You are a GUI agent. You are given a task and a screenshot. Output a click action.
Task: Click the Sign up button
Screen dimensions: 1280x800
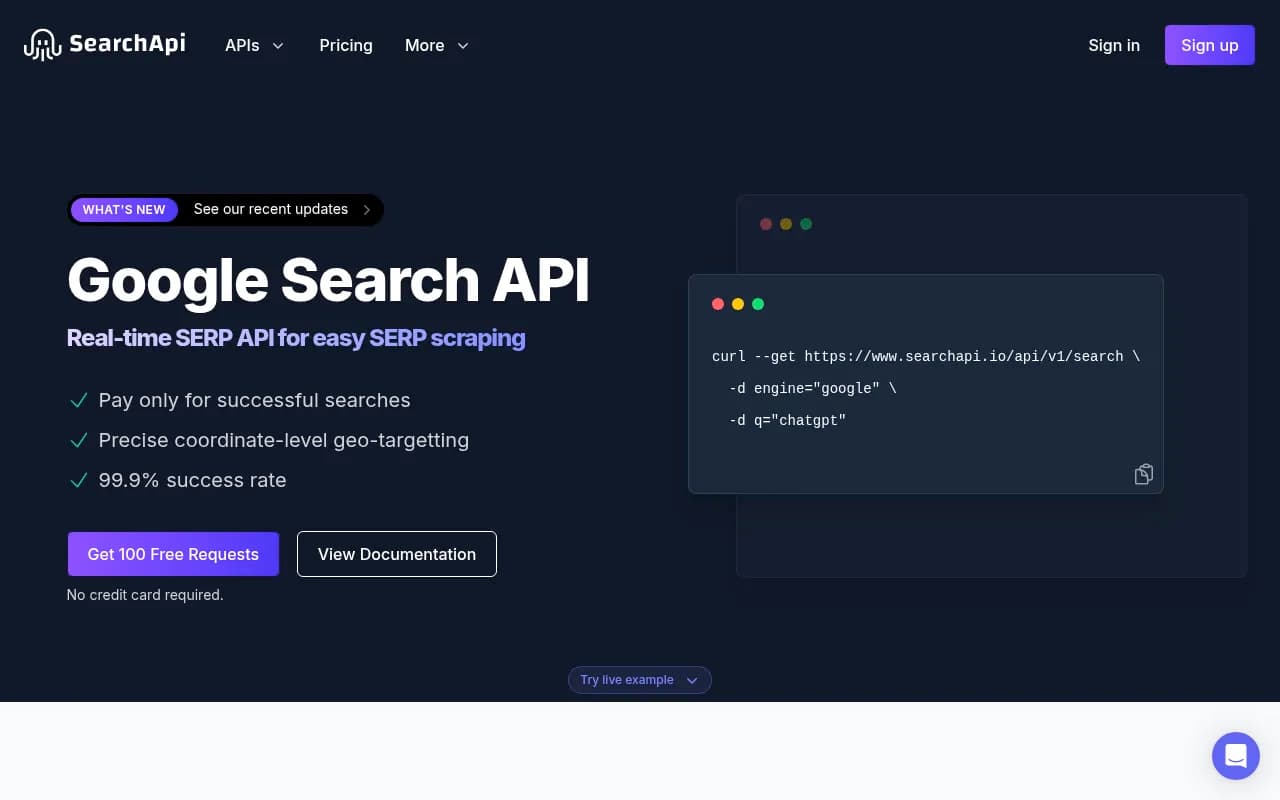click(x=1210, y=45)
